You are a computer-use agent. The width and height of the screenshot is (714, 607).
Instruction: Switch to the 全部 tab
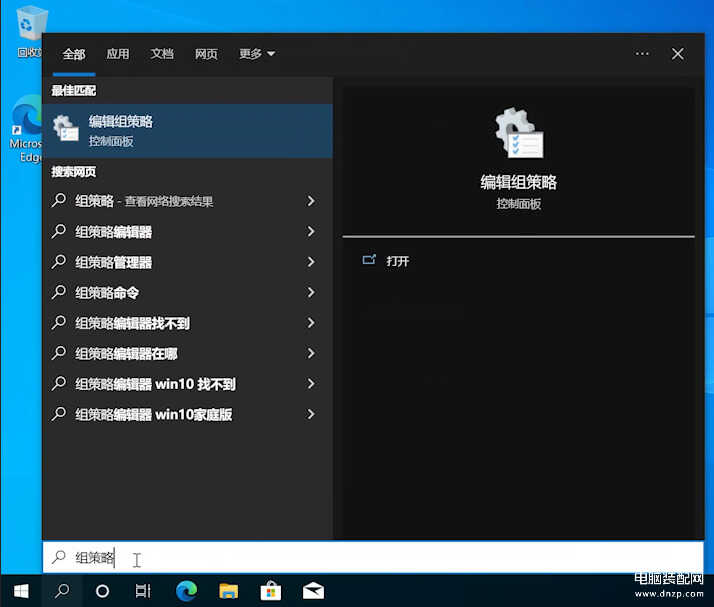tap(74, 54)
